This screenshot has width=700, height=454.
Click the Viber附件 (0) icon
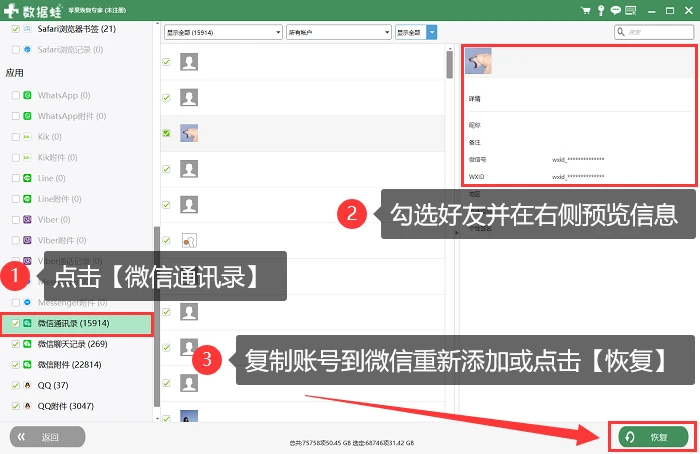(27, 240)
